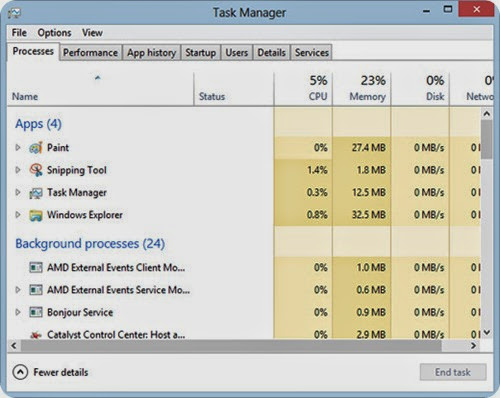Sort by the Status column header
This screenshot has width=500, height=398.
coord(233,89)
